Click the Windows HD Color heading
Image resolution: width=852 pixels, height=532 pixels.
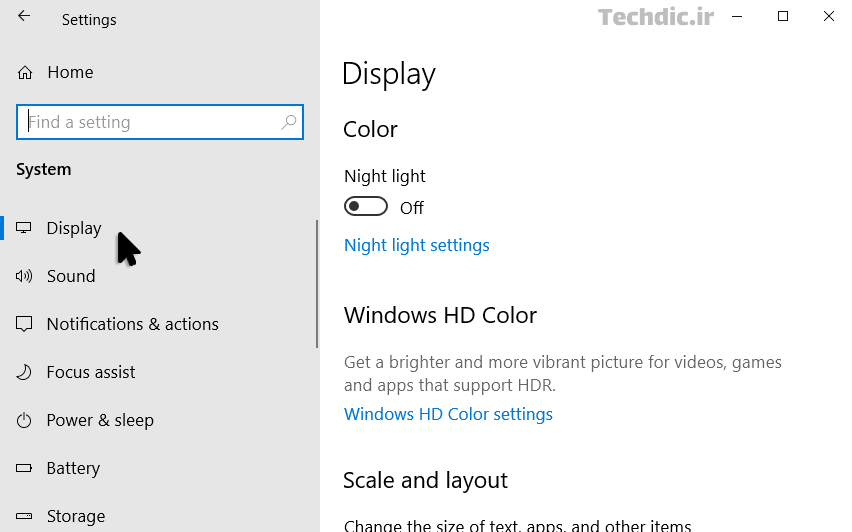(x=441, y=315)
